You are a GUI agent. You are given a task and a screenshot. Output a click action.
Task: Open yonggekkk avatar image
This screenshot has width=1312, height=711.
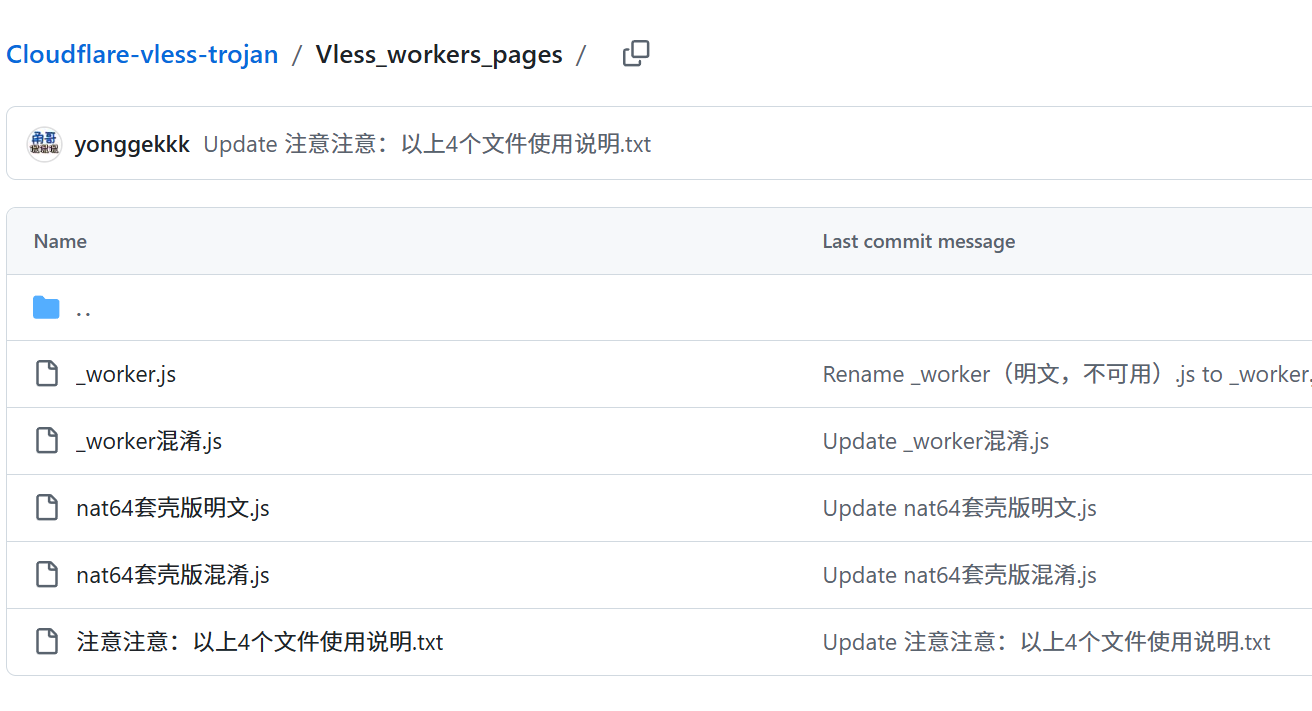pyautogui.click(x=45, y=144)
